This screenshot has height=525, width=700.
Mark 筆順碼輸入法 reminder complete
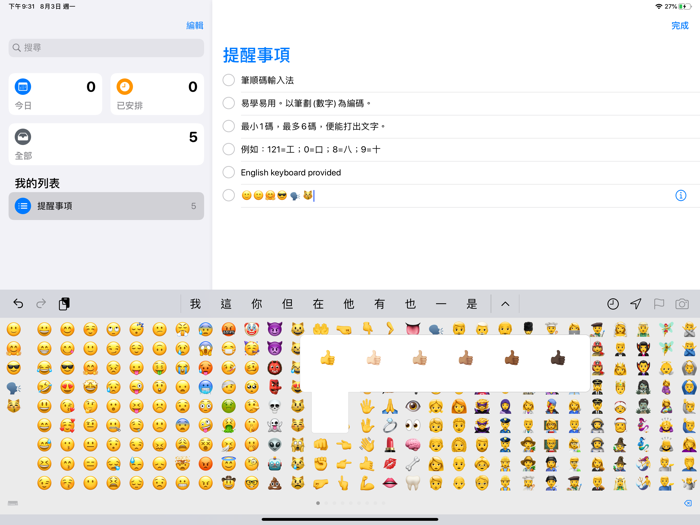point(229,80)
